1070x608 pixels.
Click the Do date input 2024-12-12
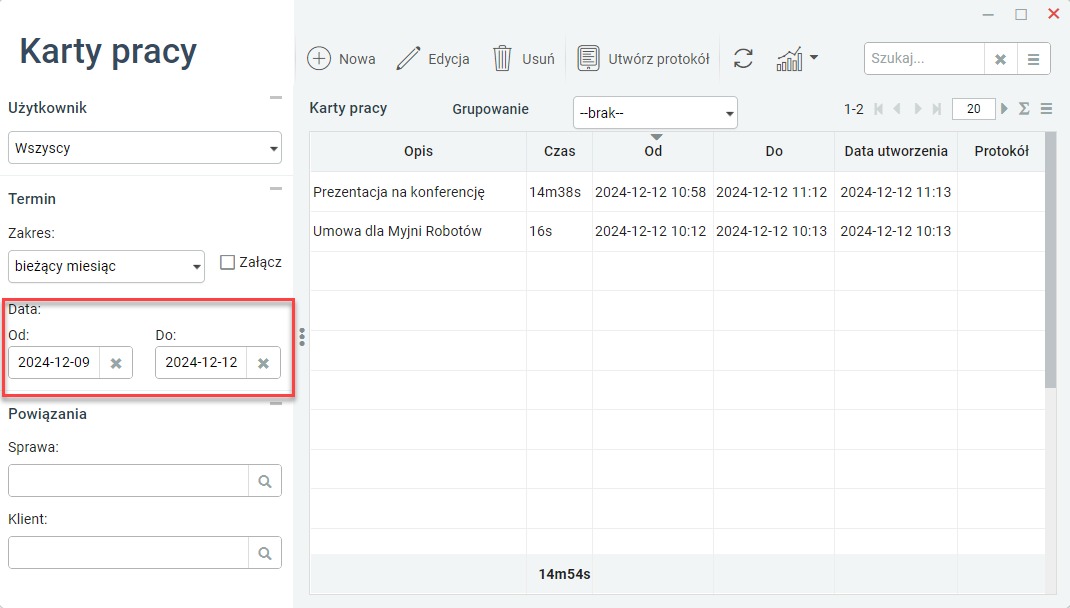[201, 362]
